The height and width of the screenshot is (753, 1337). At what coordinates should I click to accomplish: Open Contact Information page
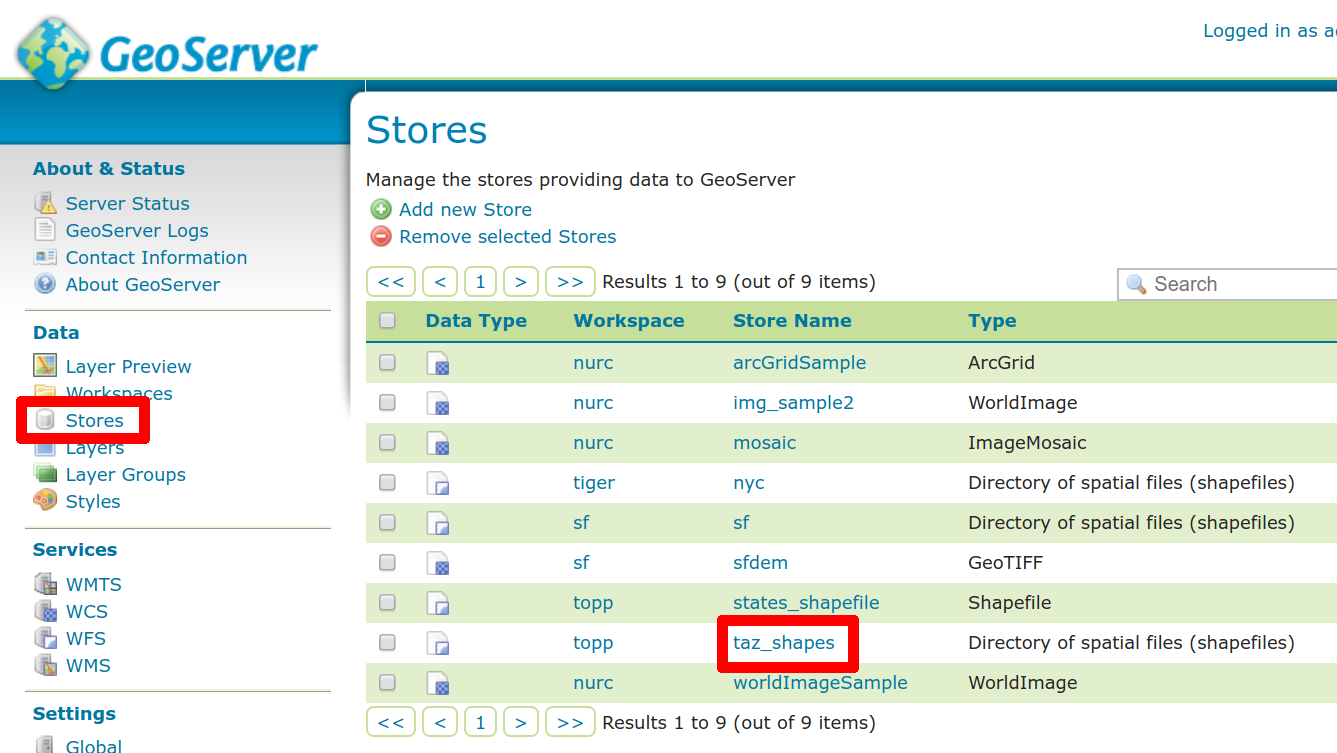coord(156,257)
